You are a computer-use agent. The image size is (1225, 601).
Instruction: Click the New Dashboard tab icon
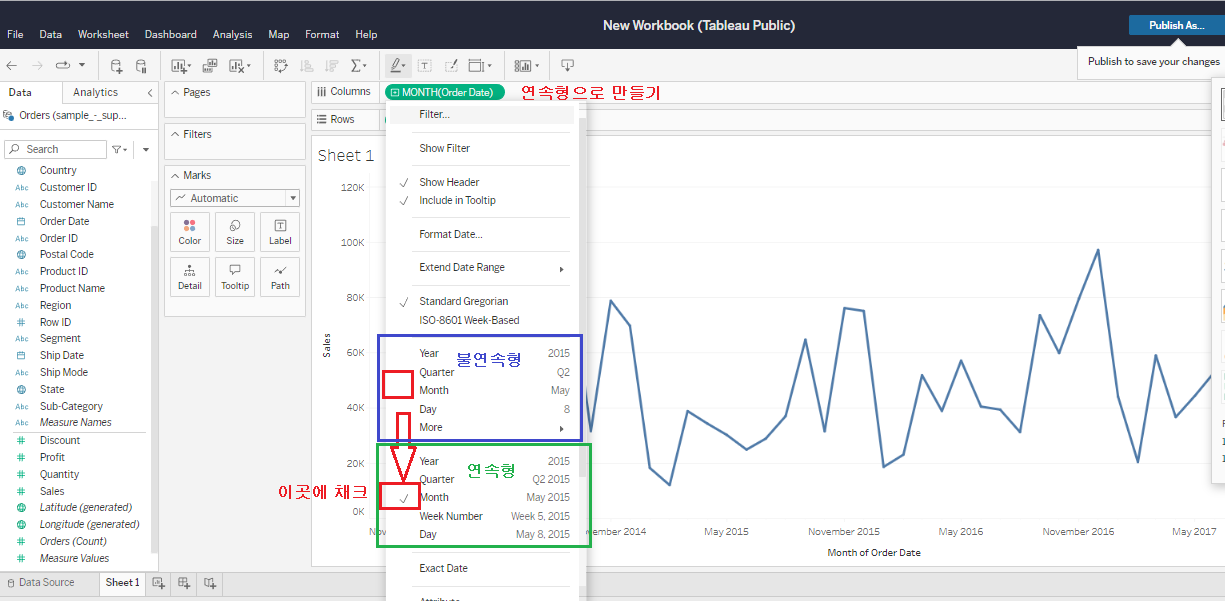[x=184, y=582]
